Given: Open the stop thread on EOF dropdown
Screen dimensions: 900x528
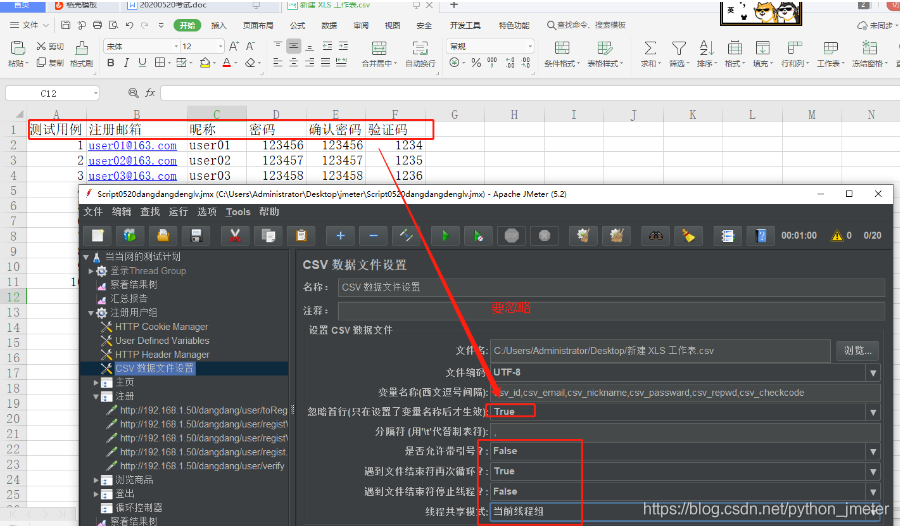Looking at the screenshot, I should (873, 492).
